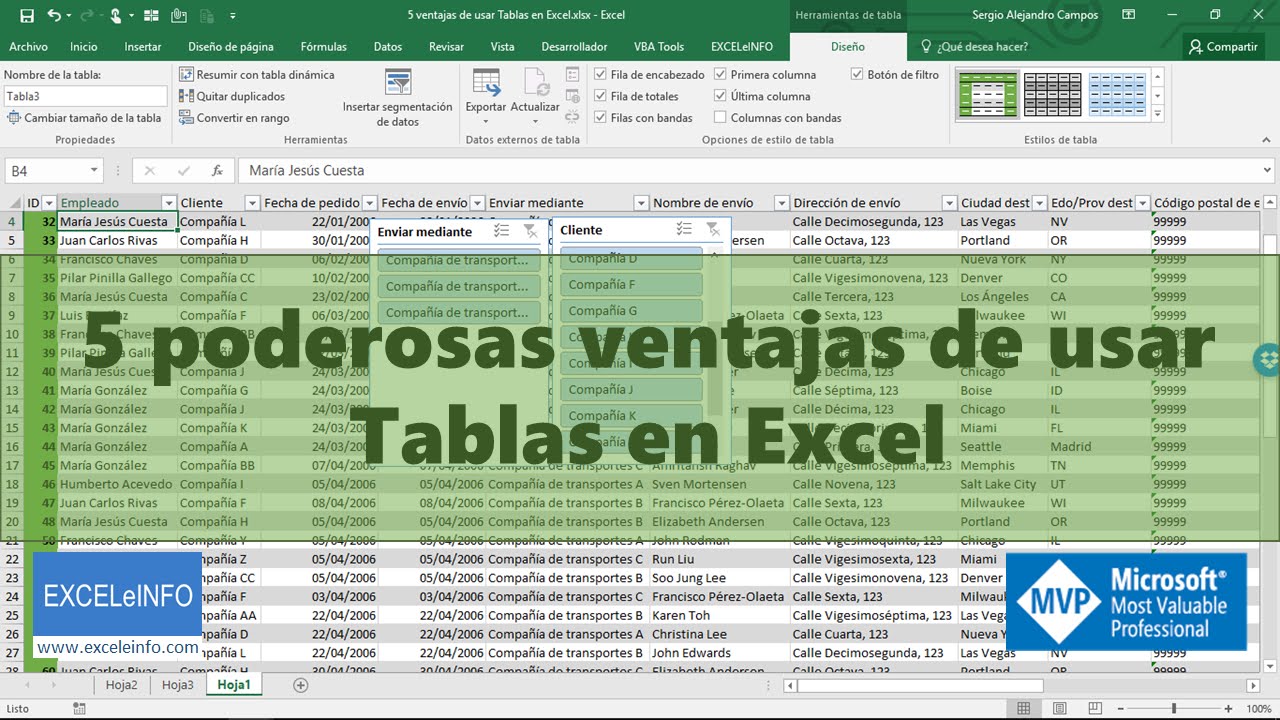Screen dimensions: 1280x720
Task: Switch to the Fórmulas tab
Action: (x=324, y=47)
